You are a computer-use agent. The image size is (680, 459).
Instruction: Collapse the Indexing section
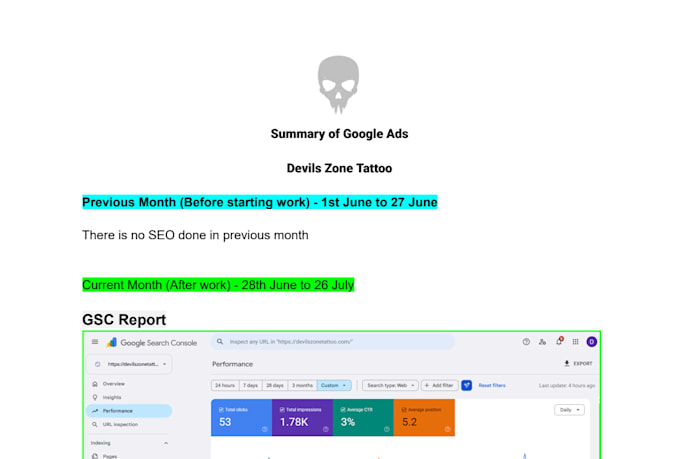[166, 443]
